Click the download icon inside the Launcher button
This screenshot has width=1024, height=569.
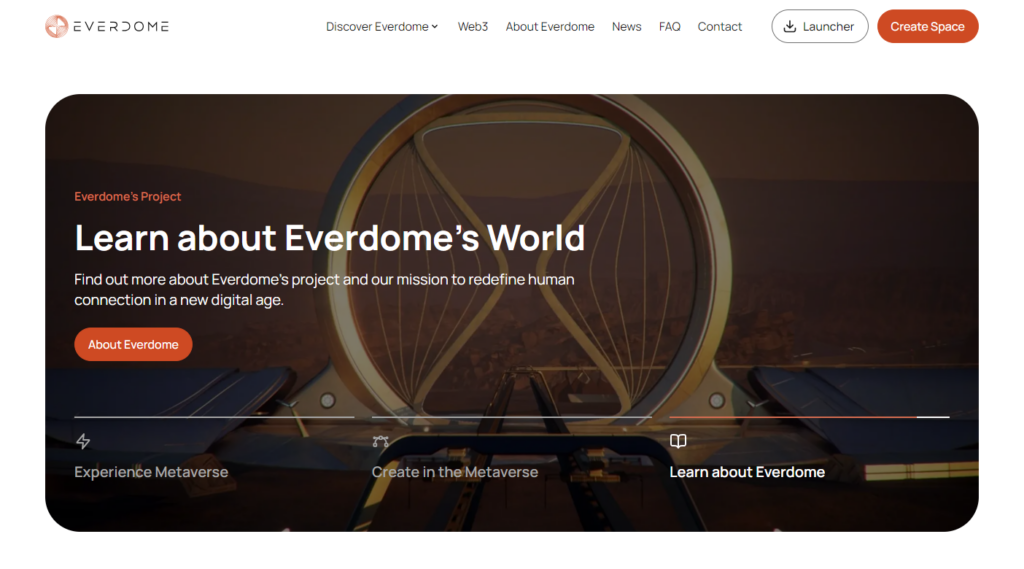click(x=789, y=26)
